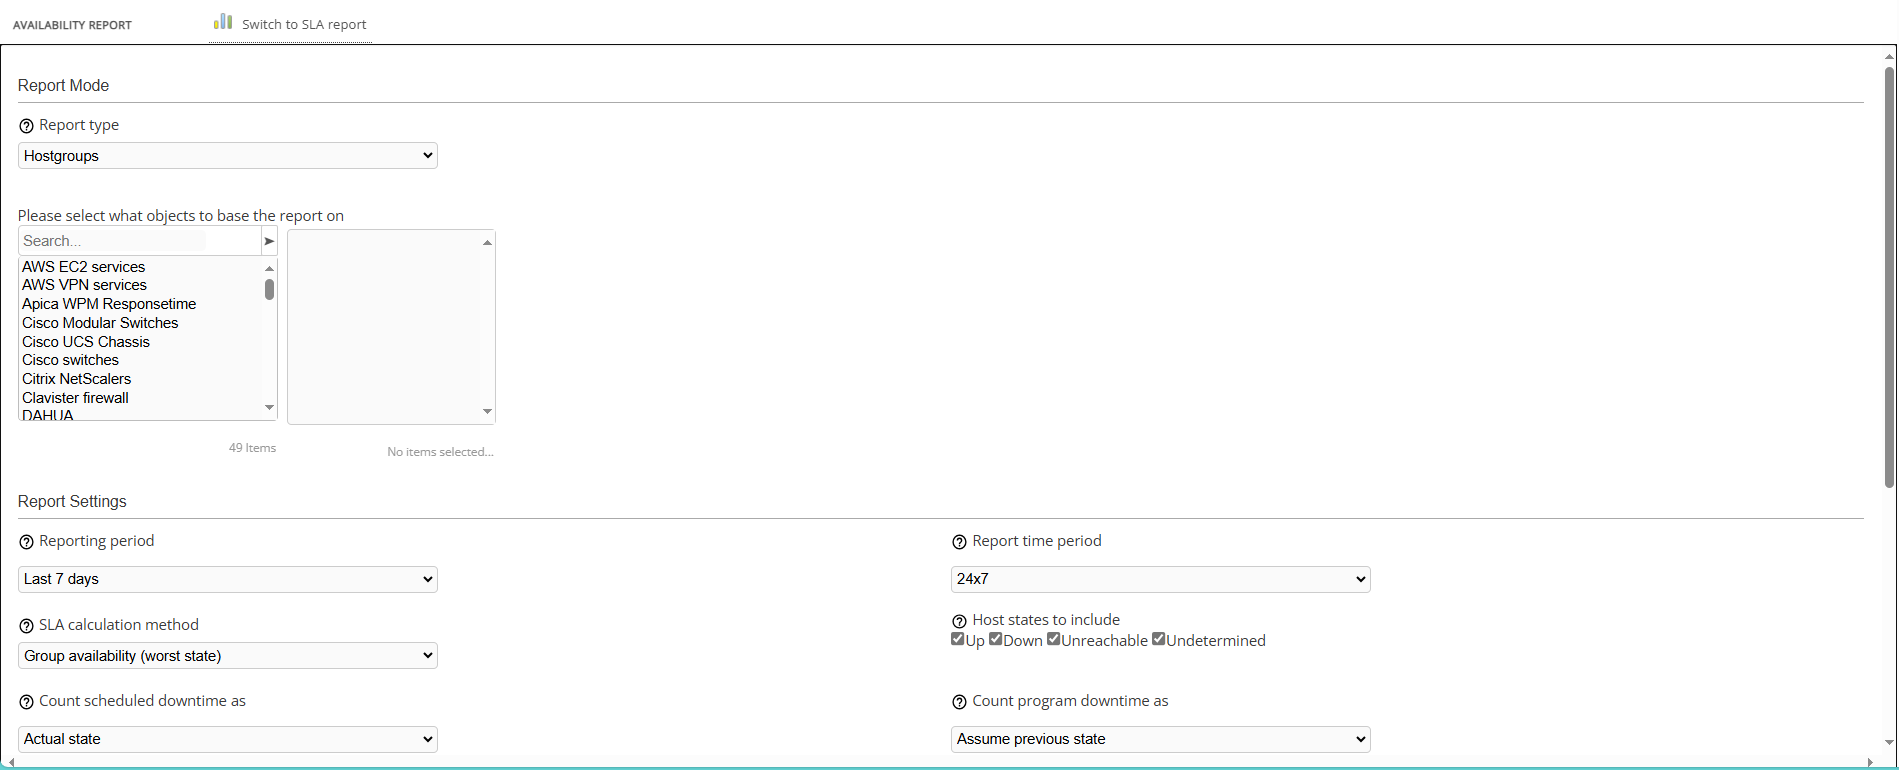Uncheck the Down host state checkbox
The height and width of the screenshot is (770, 1899).
click(x=996, y=639)
